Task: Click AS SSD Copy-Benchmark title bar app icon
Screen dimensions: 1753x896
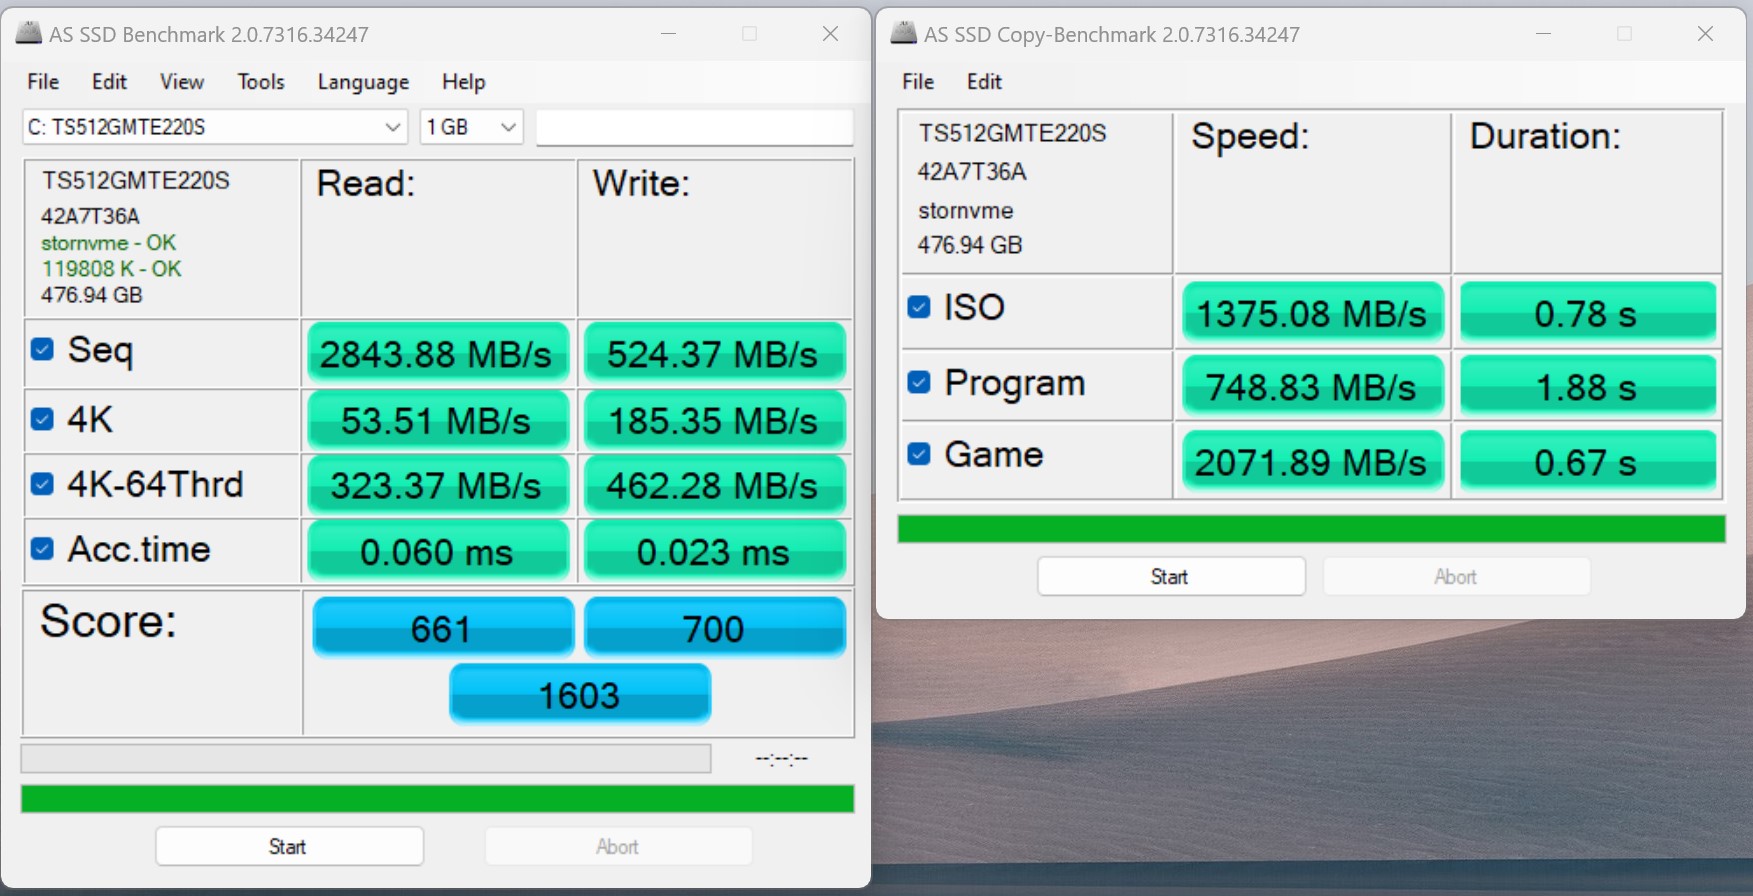Action: (x=903, y=33)
